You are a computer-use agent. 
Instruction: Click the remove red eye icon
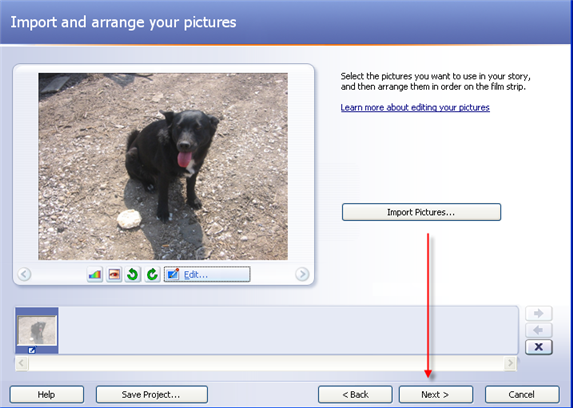114,274
